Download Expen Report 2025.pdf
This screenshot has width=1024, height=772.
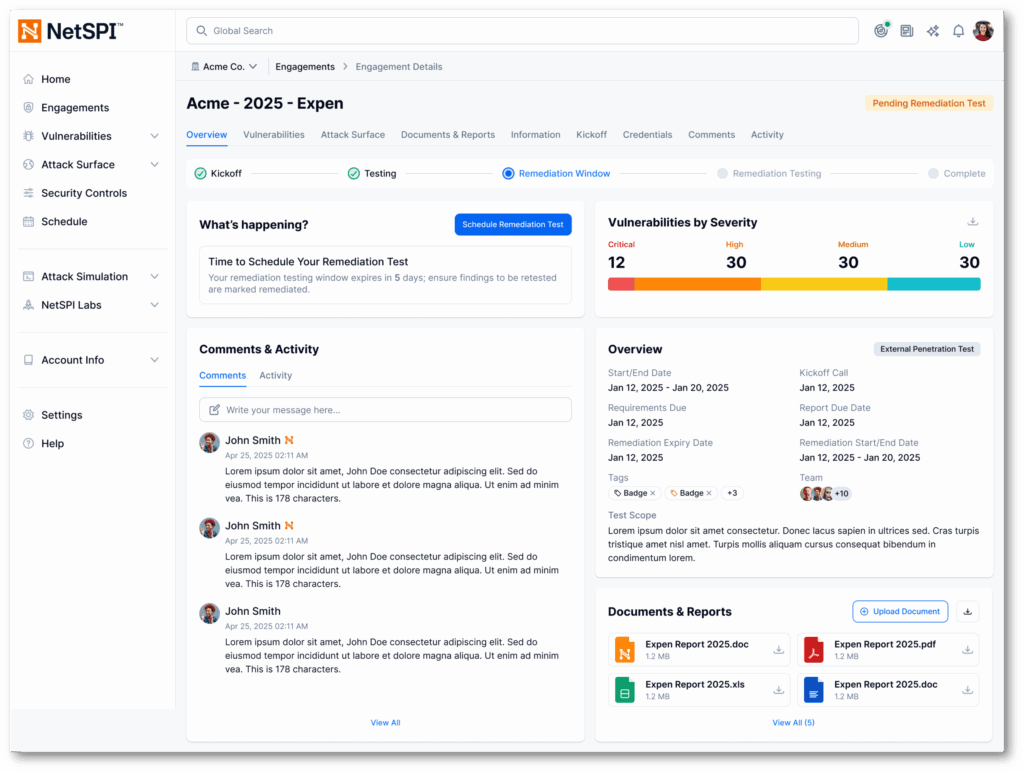[967, 650]
